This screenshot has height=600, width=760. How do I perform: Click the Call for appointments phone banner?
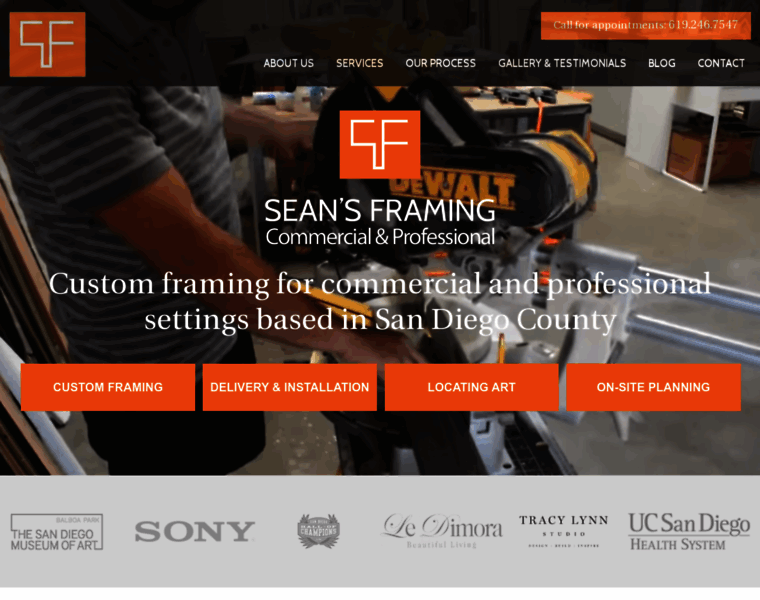(646, 26)
